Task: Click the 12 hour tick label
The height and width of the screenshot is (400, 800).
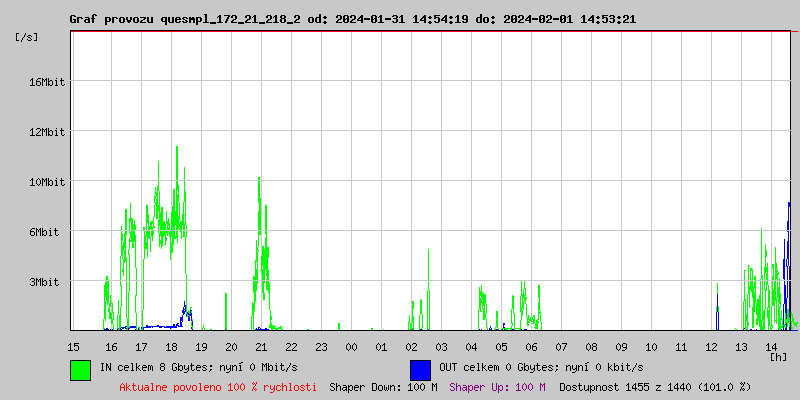Action: point(711,347)
